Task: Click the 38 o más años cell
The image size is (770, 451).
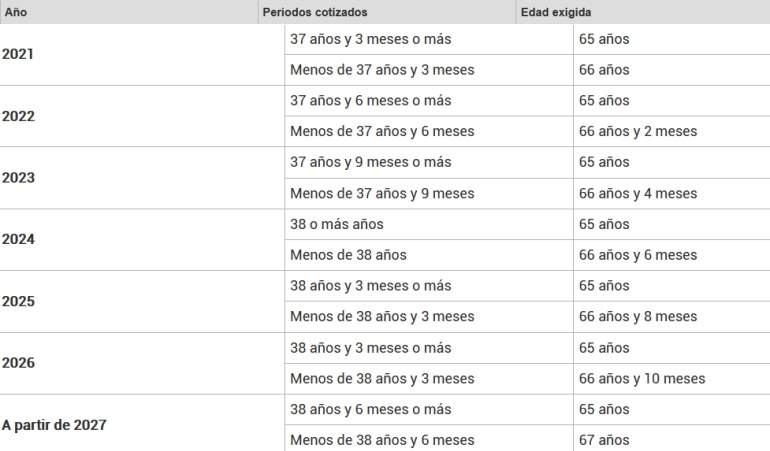Action: 429,224
